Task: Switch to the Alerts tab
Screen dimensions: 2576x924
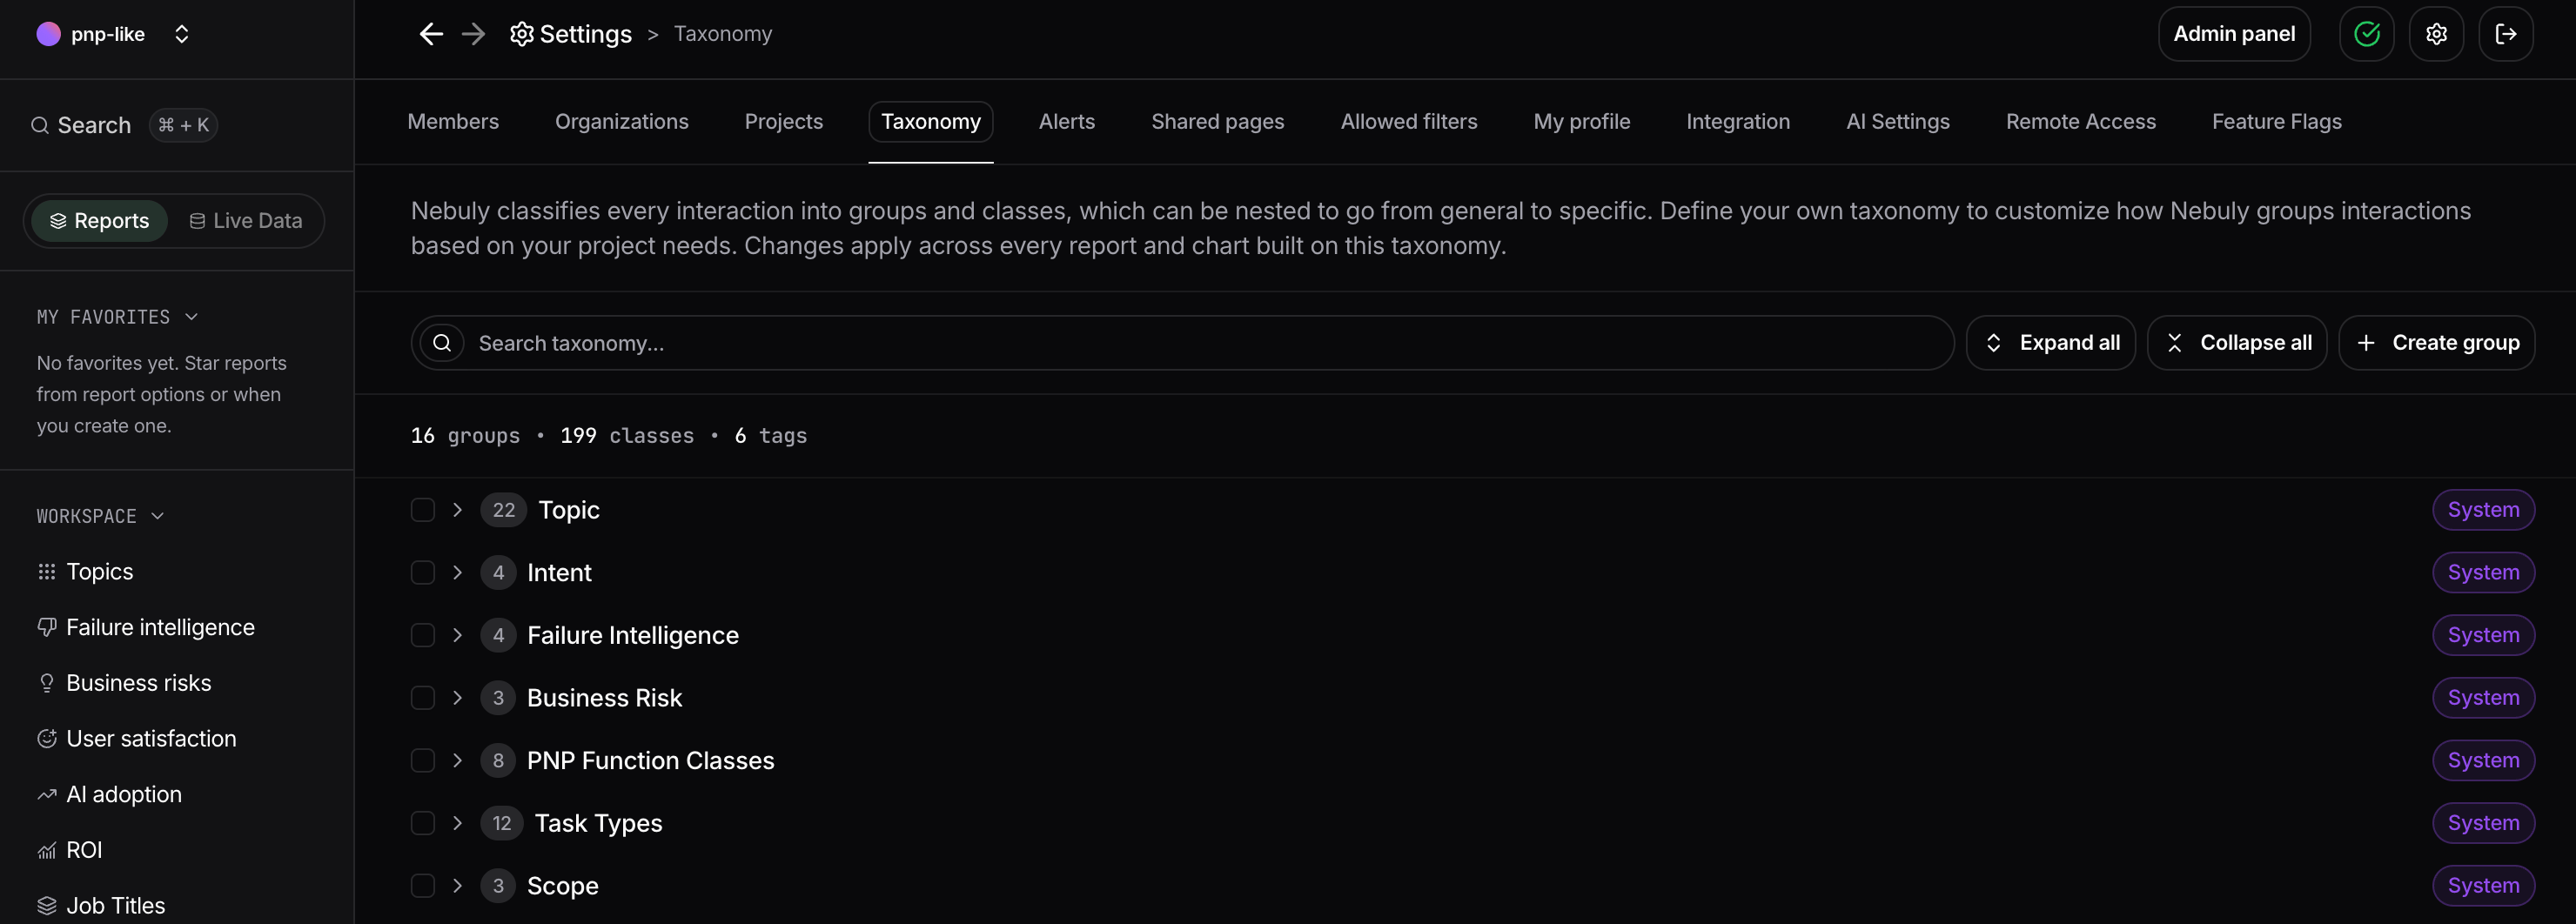Action: [1067, 122]
